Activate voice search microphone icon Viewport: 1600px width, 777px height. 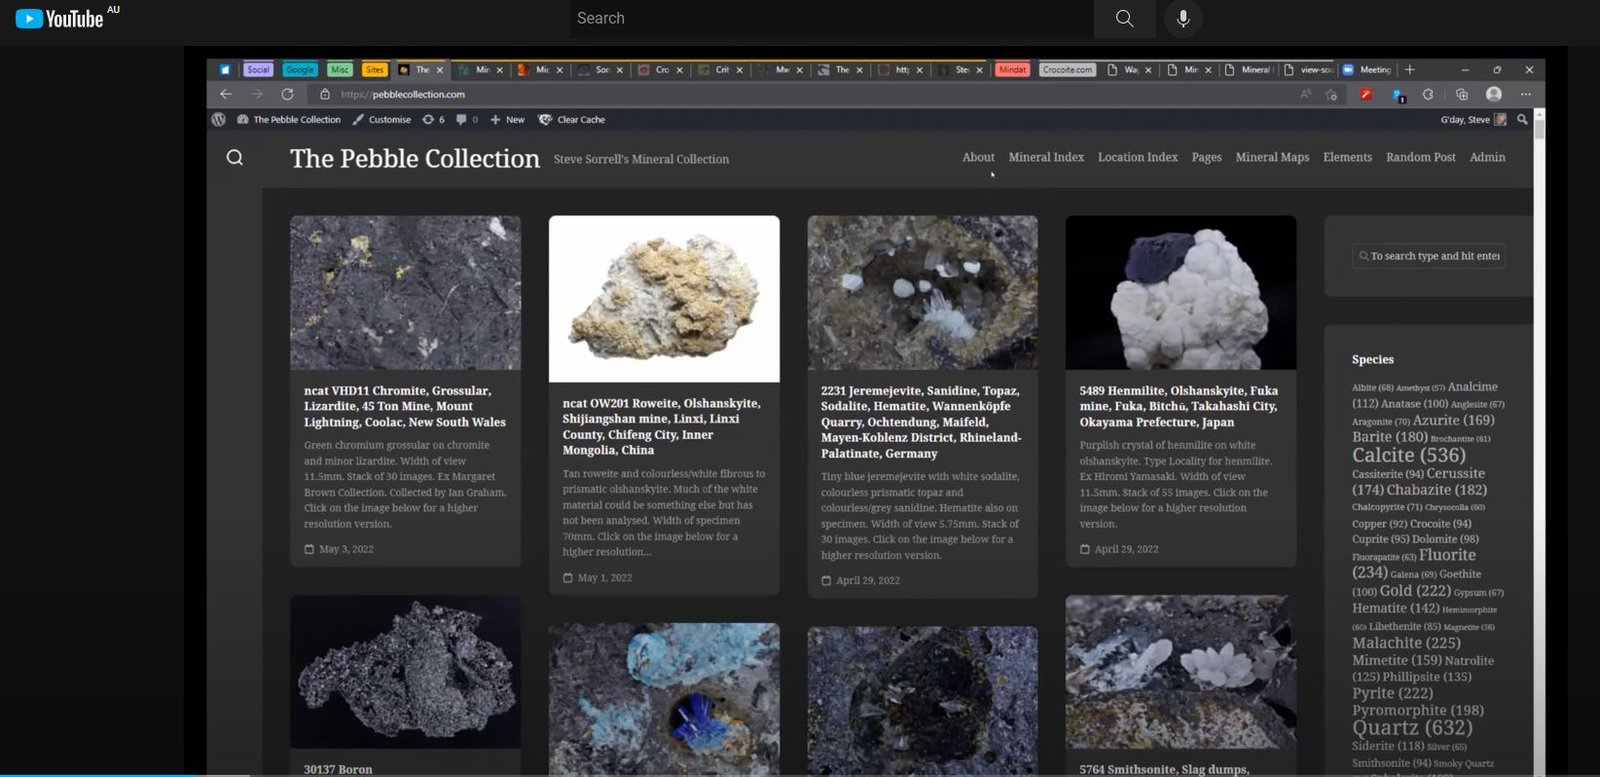[x=1183, y=18]
